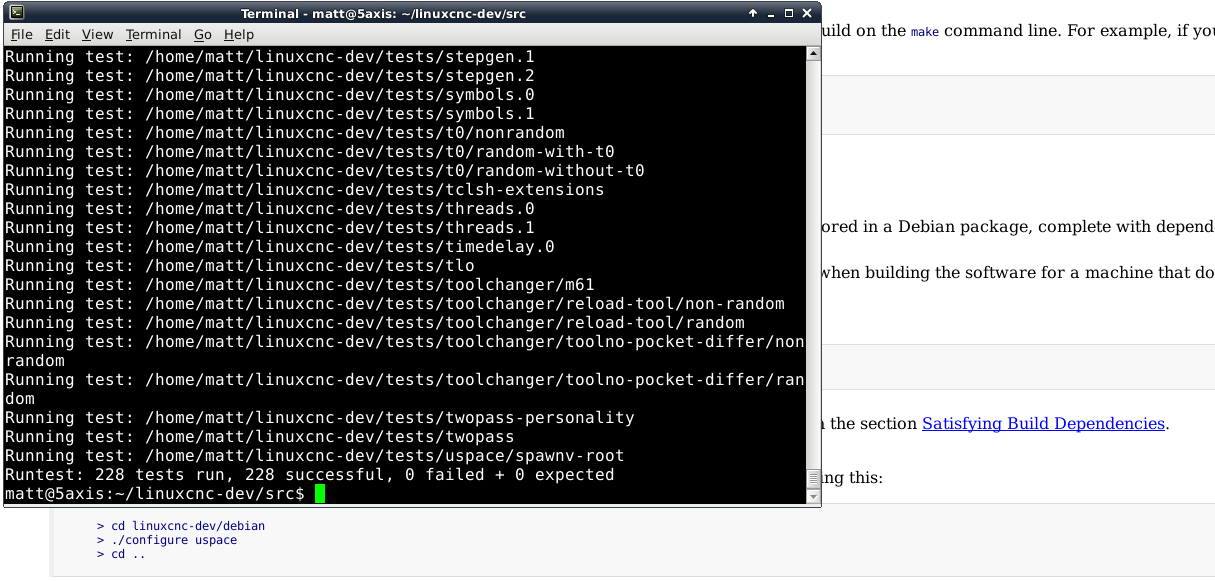1215x581 pixels.
Task: Open the Edit menu
Action: pos(57,34)
